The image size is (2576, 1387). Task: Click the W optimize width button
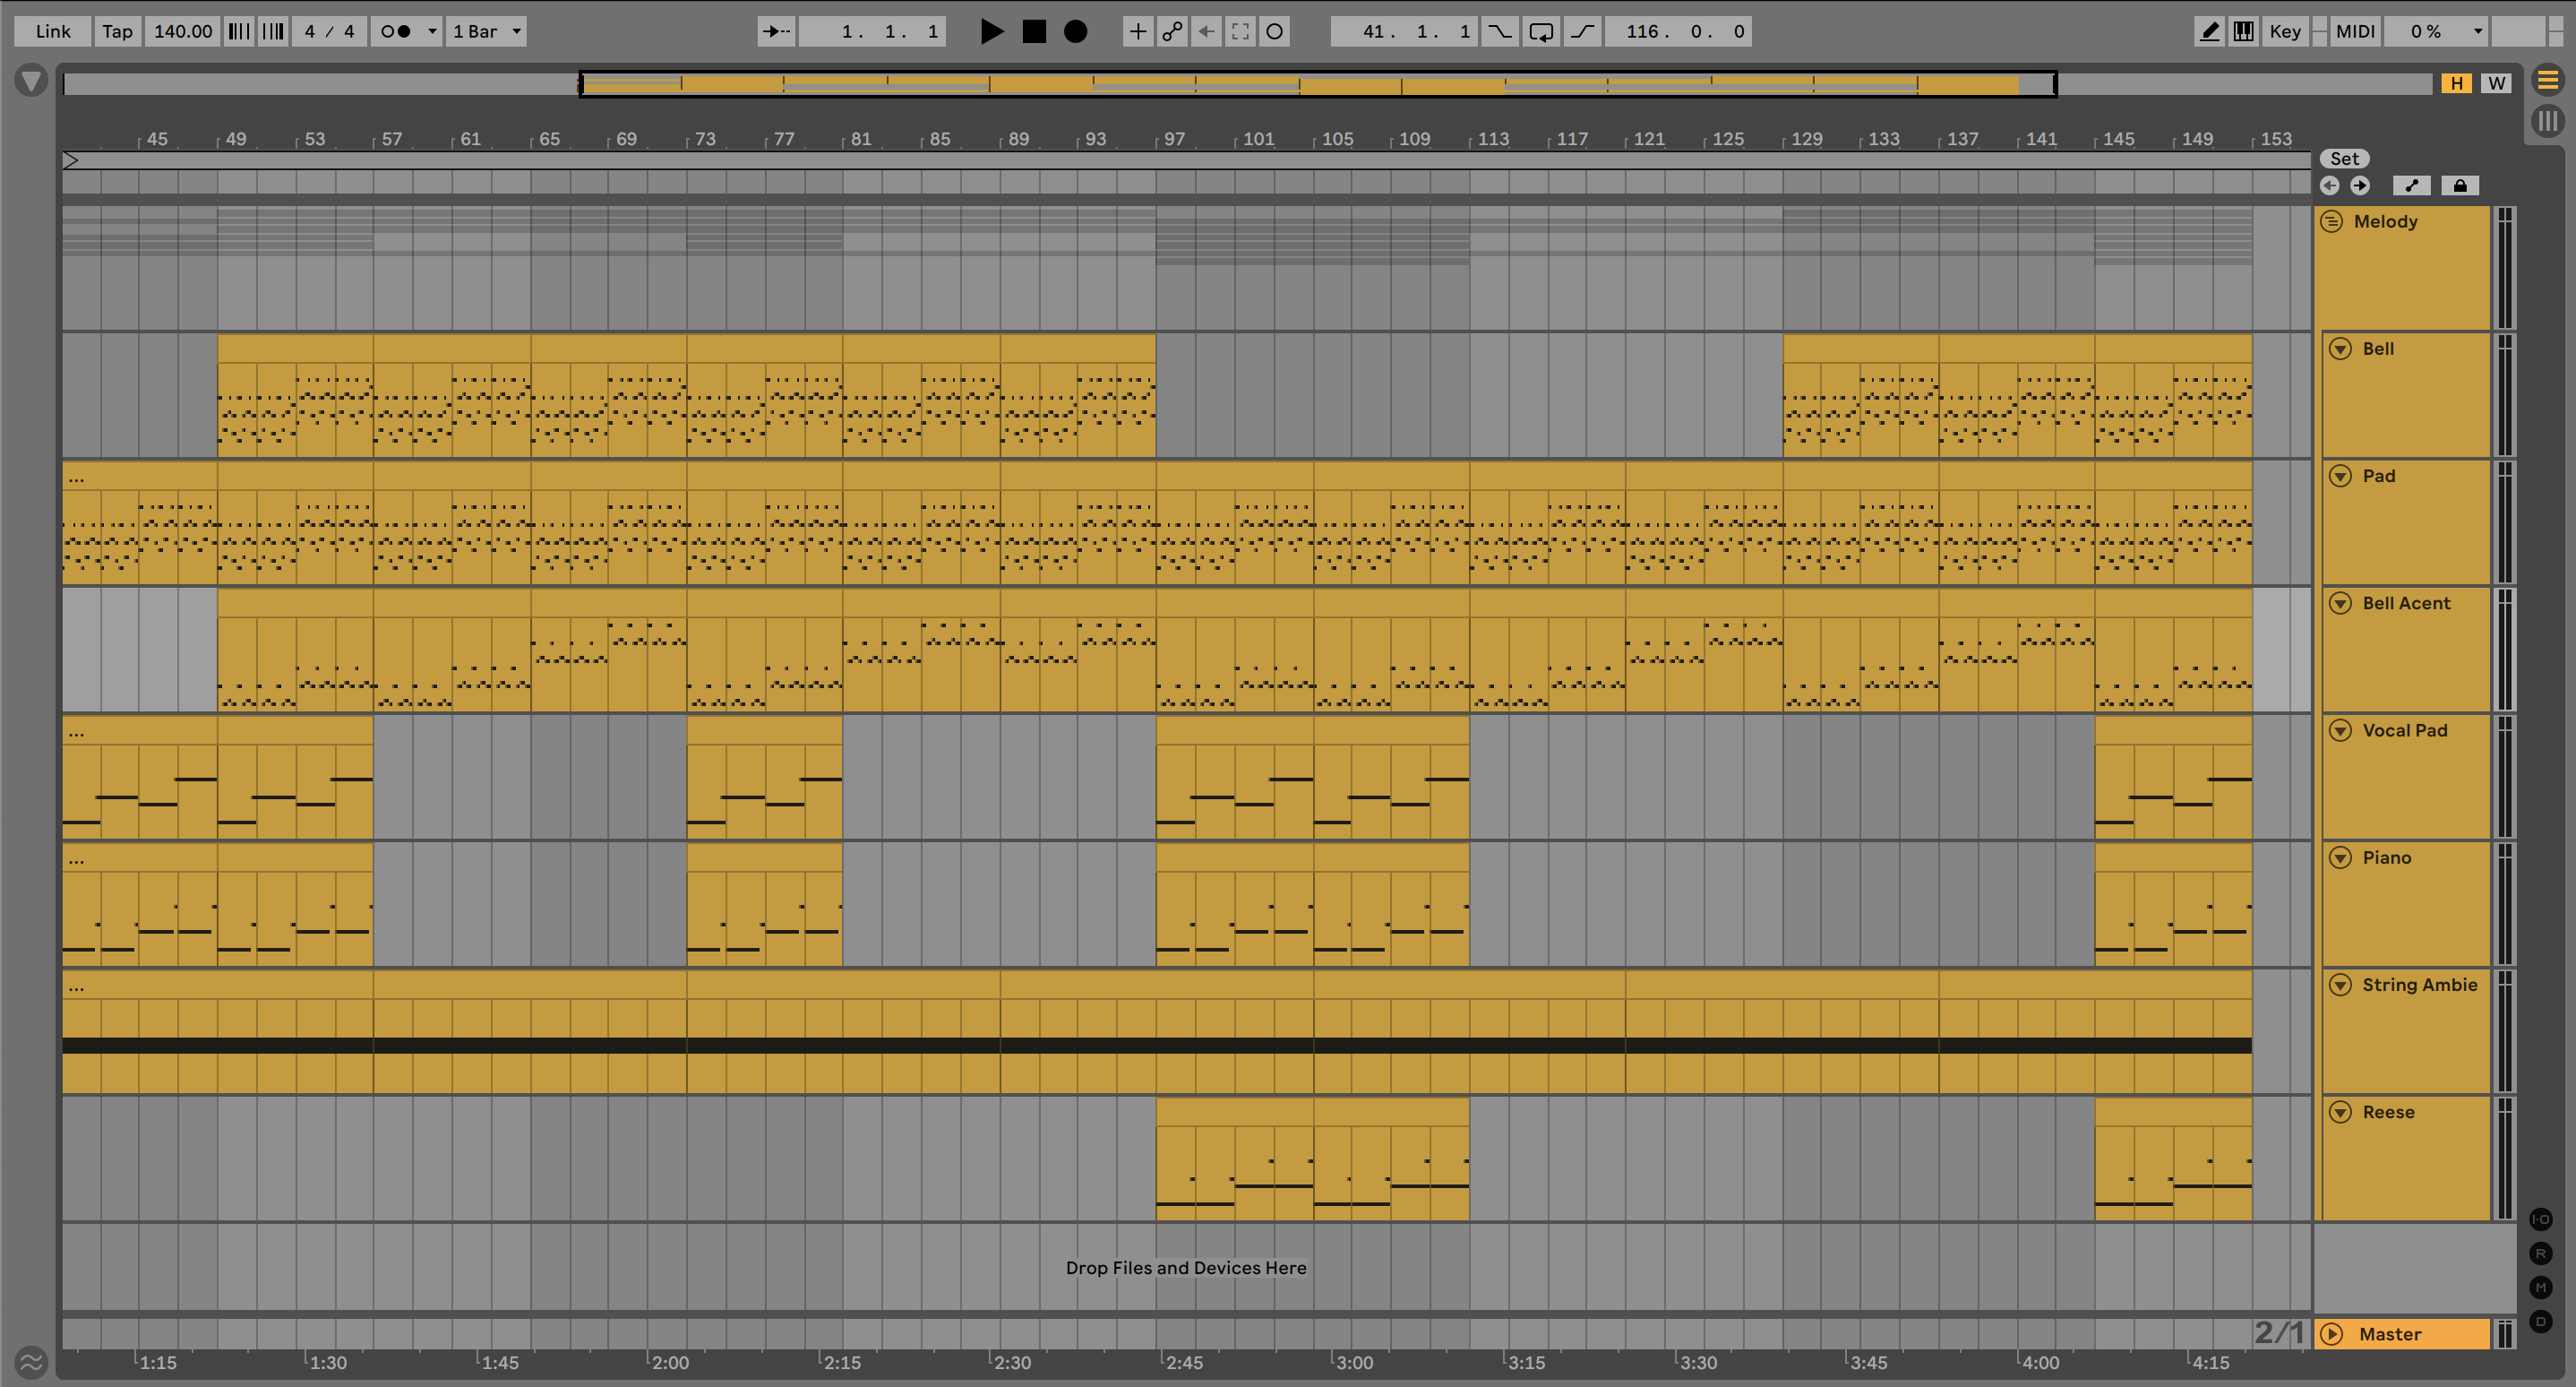(x=2497, y=83)
